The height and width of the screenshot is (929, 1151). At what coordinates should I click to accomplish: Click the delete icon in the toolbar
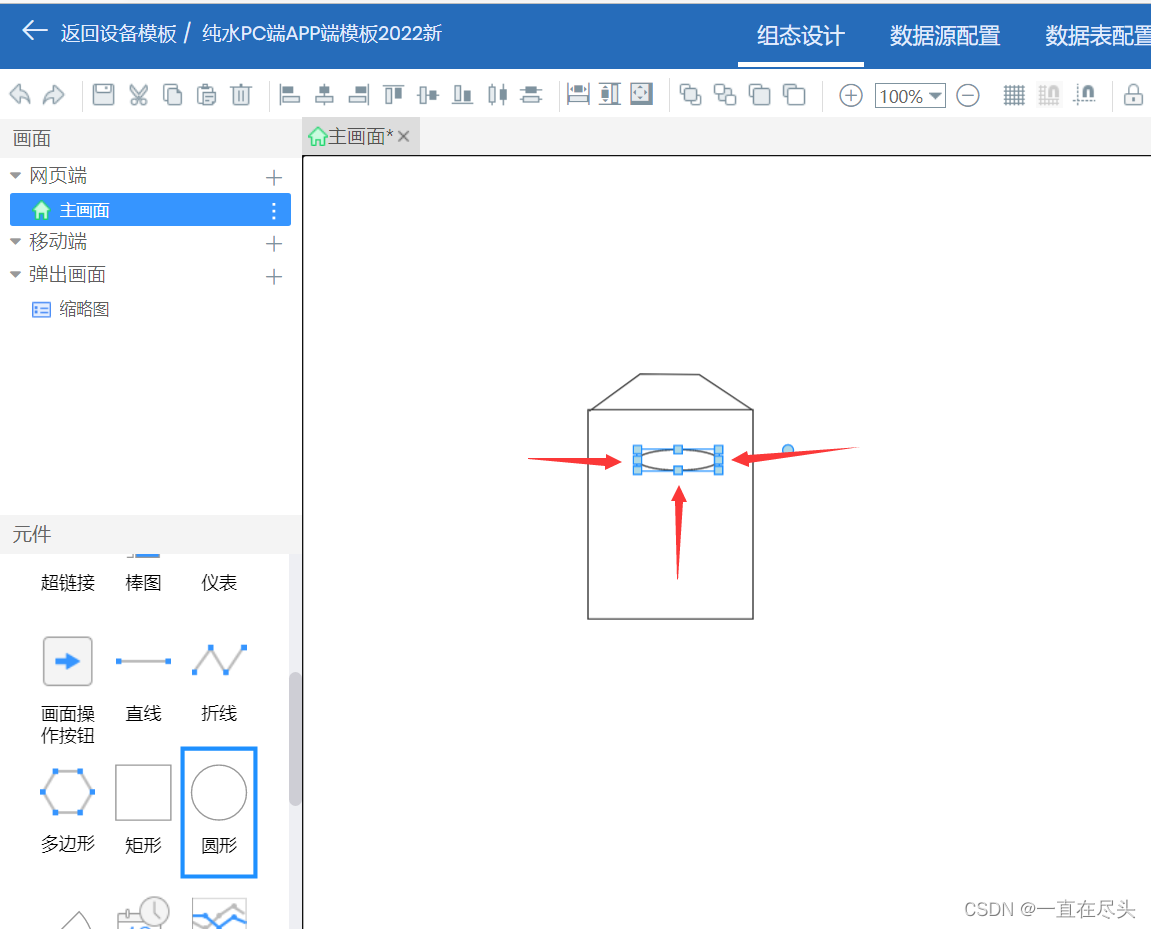240,95
